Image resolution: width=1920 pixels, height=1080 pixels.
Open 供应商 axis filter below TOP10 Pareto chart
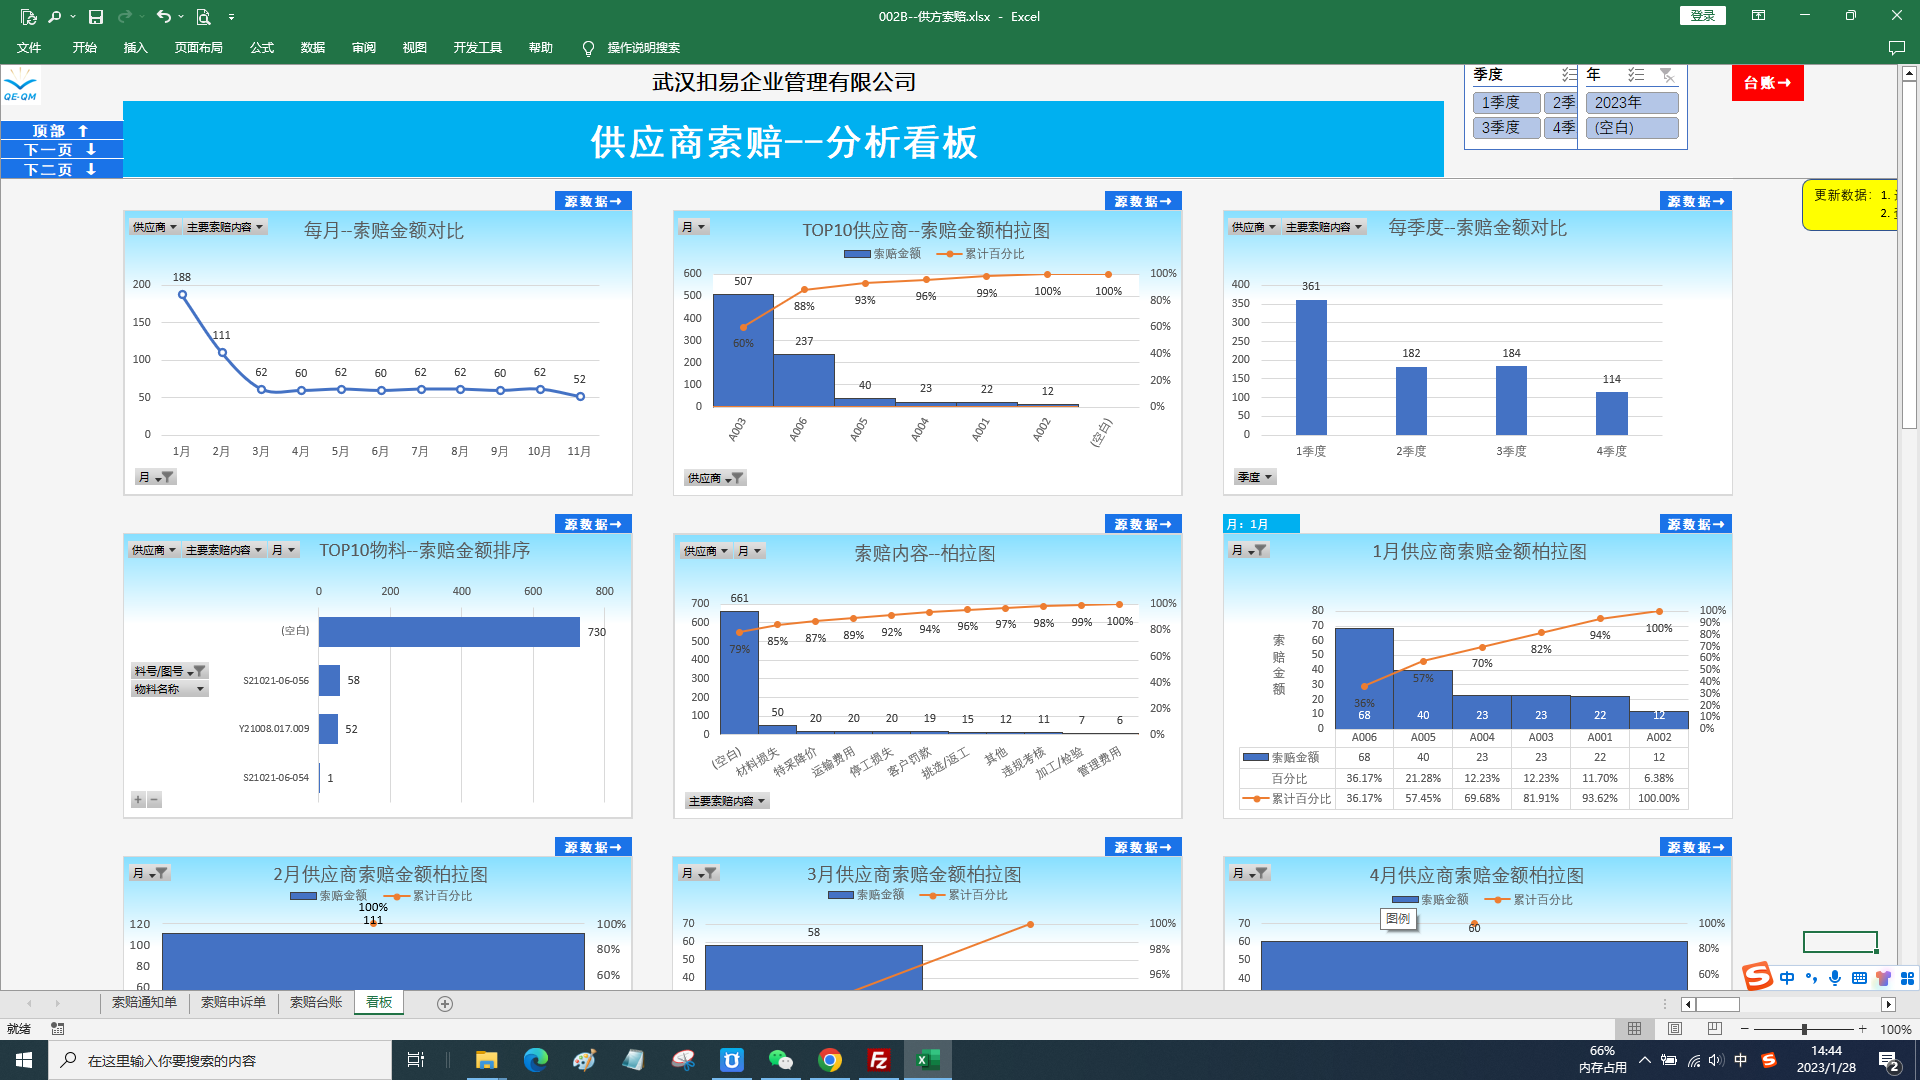715,478
